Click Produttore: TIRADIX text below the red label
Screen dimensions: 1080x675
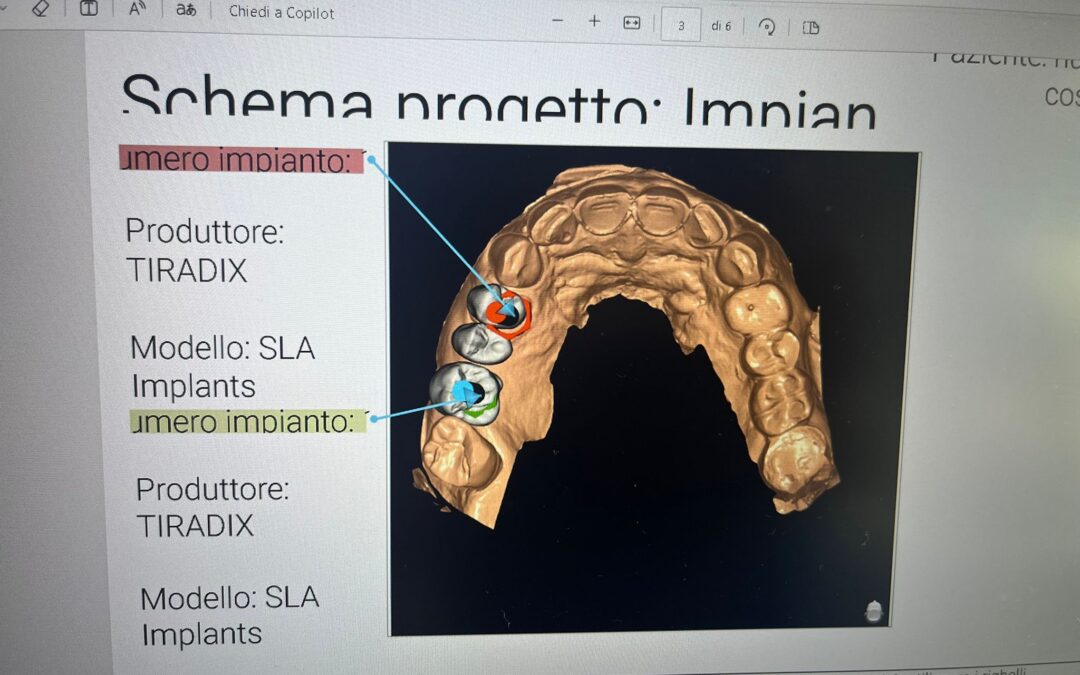tap(204, 250)
